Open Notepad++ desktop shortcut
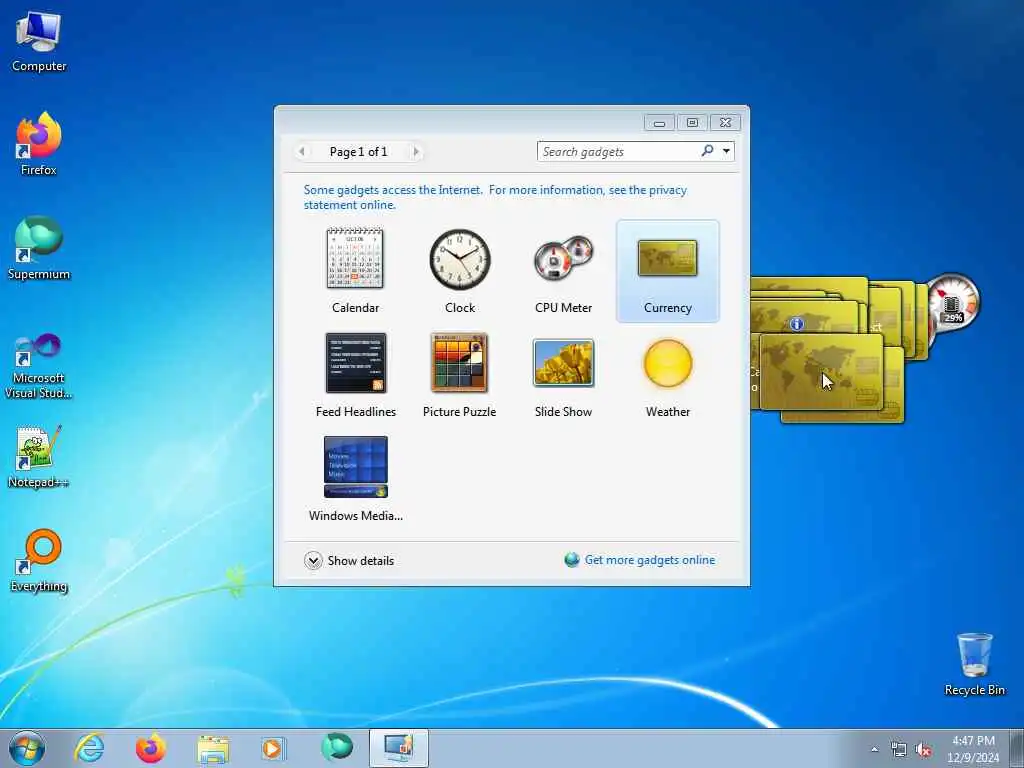Screen dimensions: 1024x768 39,456
